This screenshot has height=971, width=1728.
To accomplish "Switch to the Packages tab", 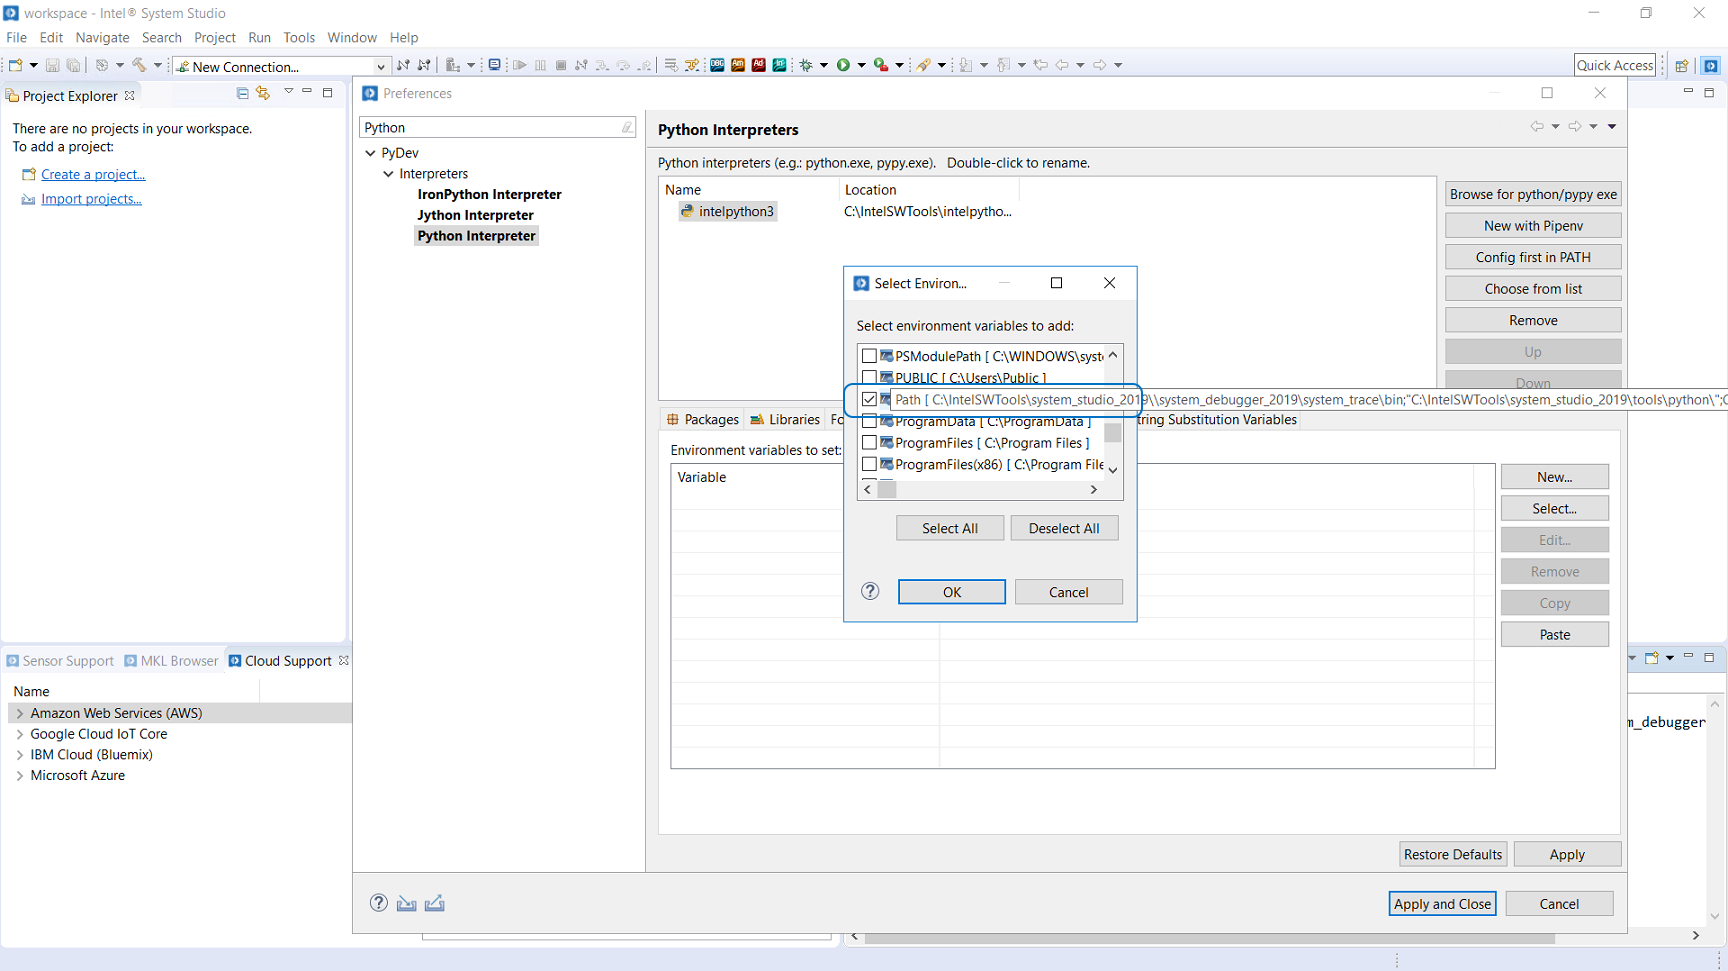I will click(x=703, y=419).
